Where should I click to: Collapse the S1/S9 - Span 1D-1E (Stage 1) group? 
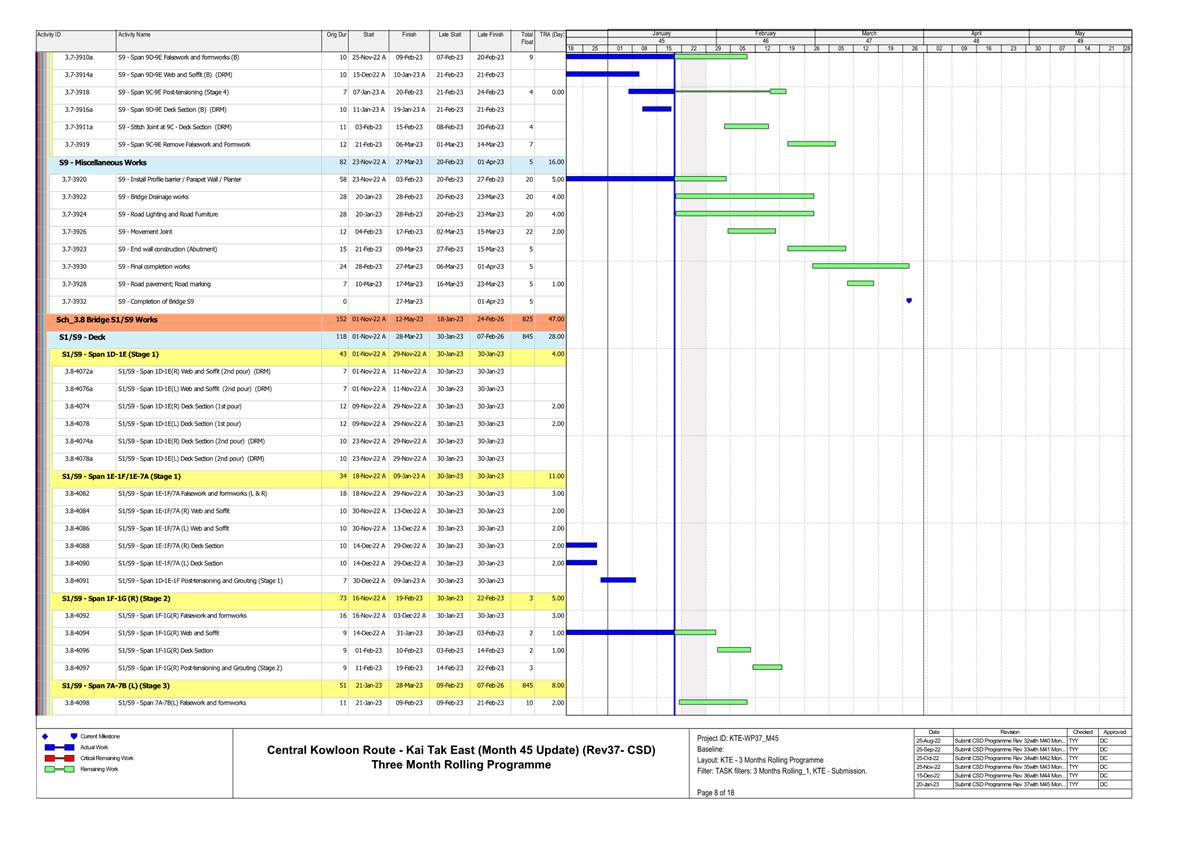[109, 354]
